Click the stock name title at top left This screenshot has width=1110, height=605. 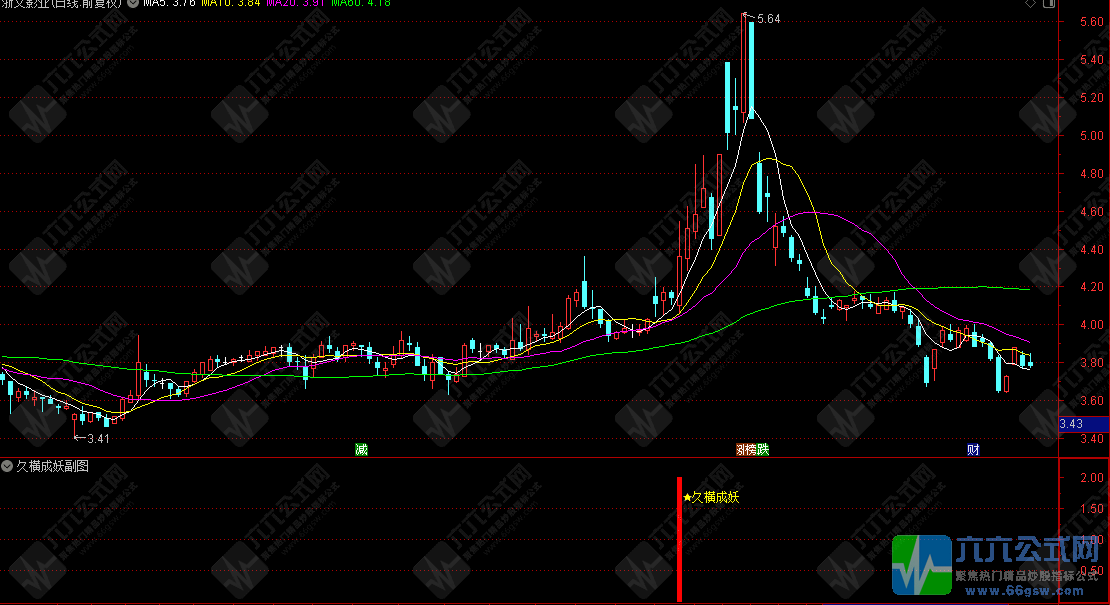(x=62, y=3)
